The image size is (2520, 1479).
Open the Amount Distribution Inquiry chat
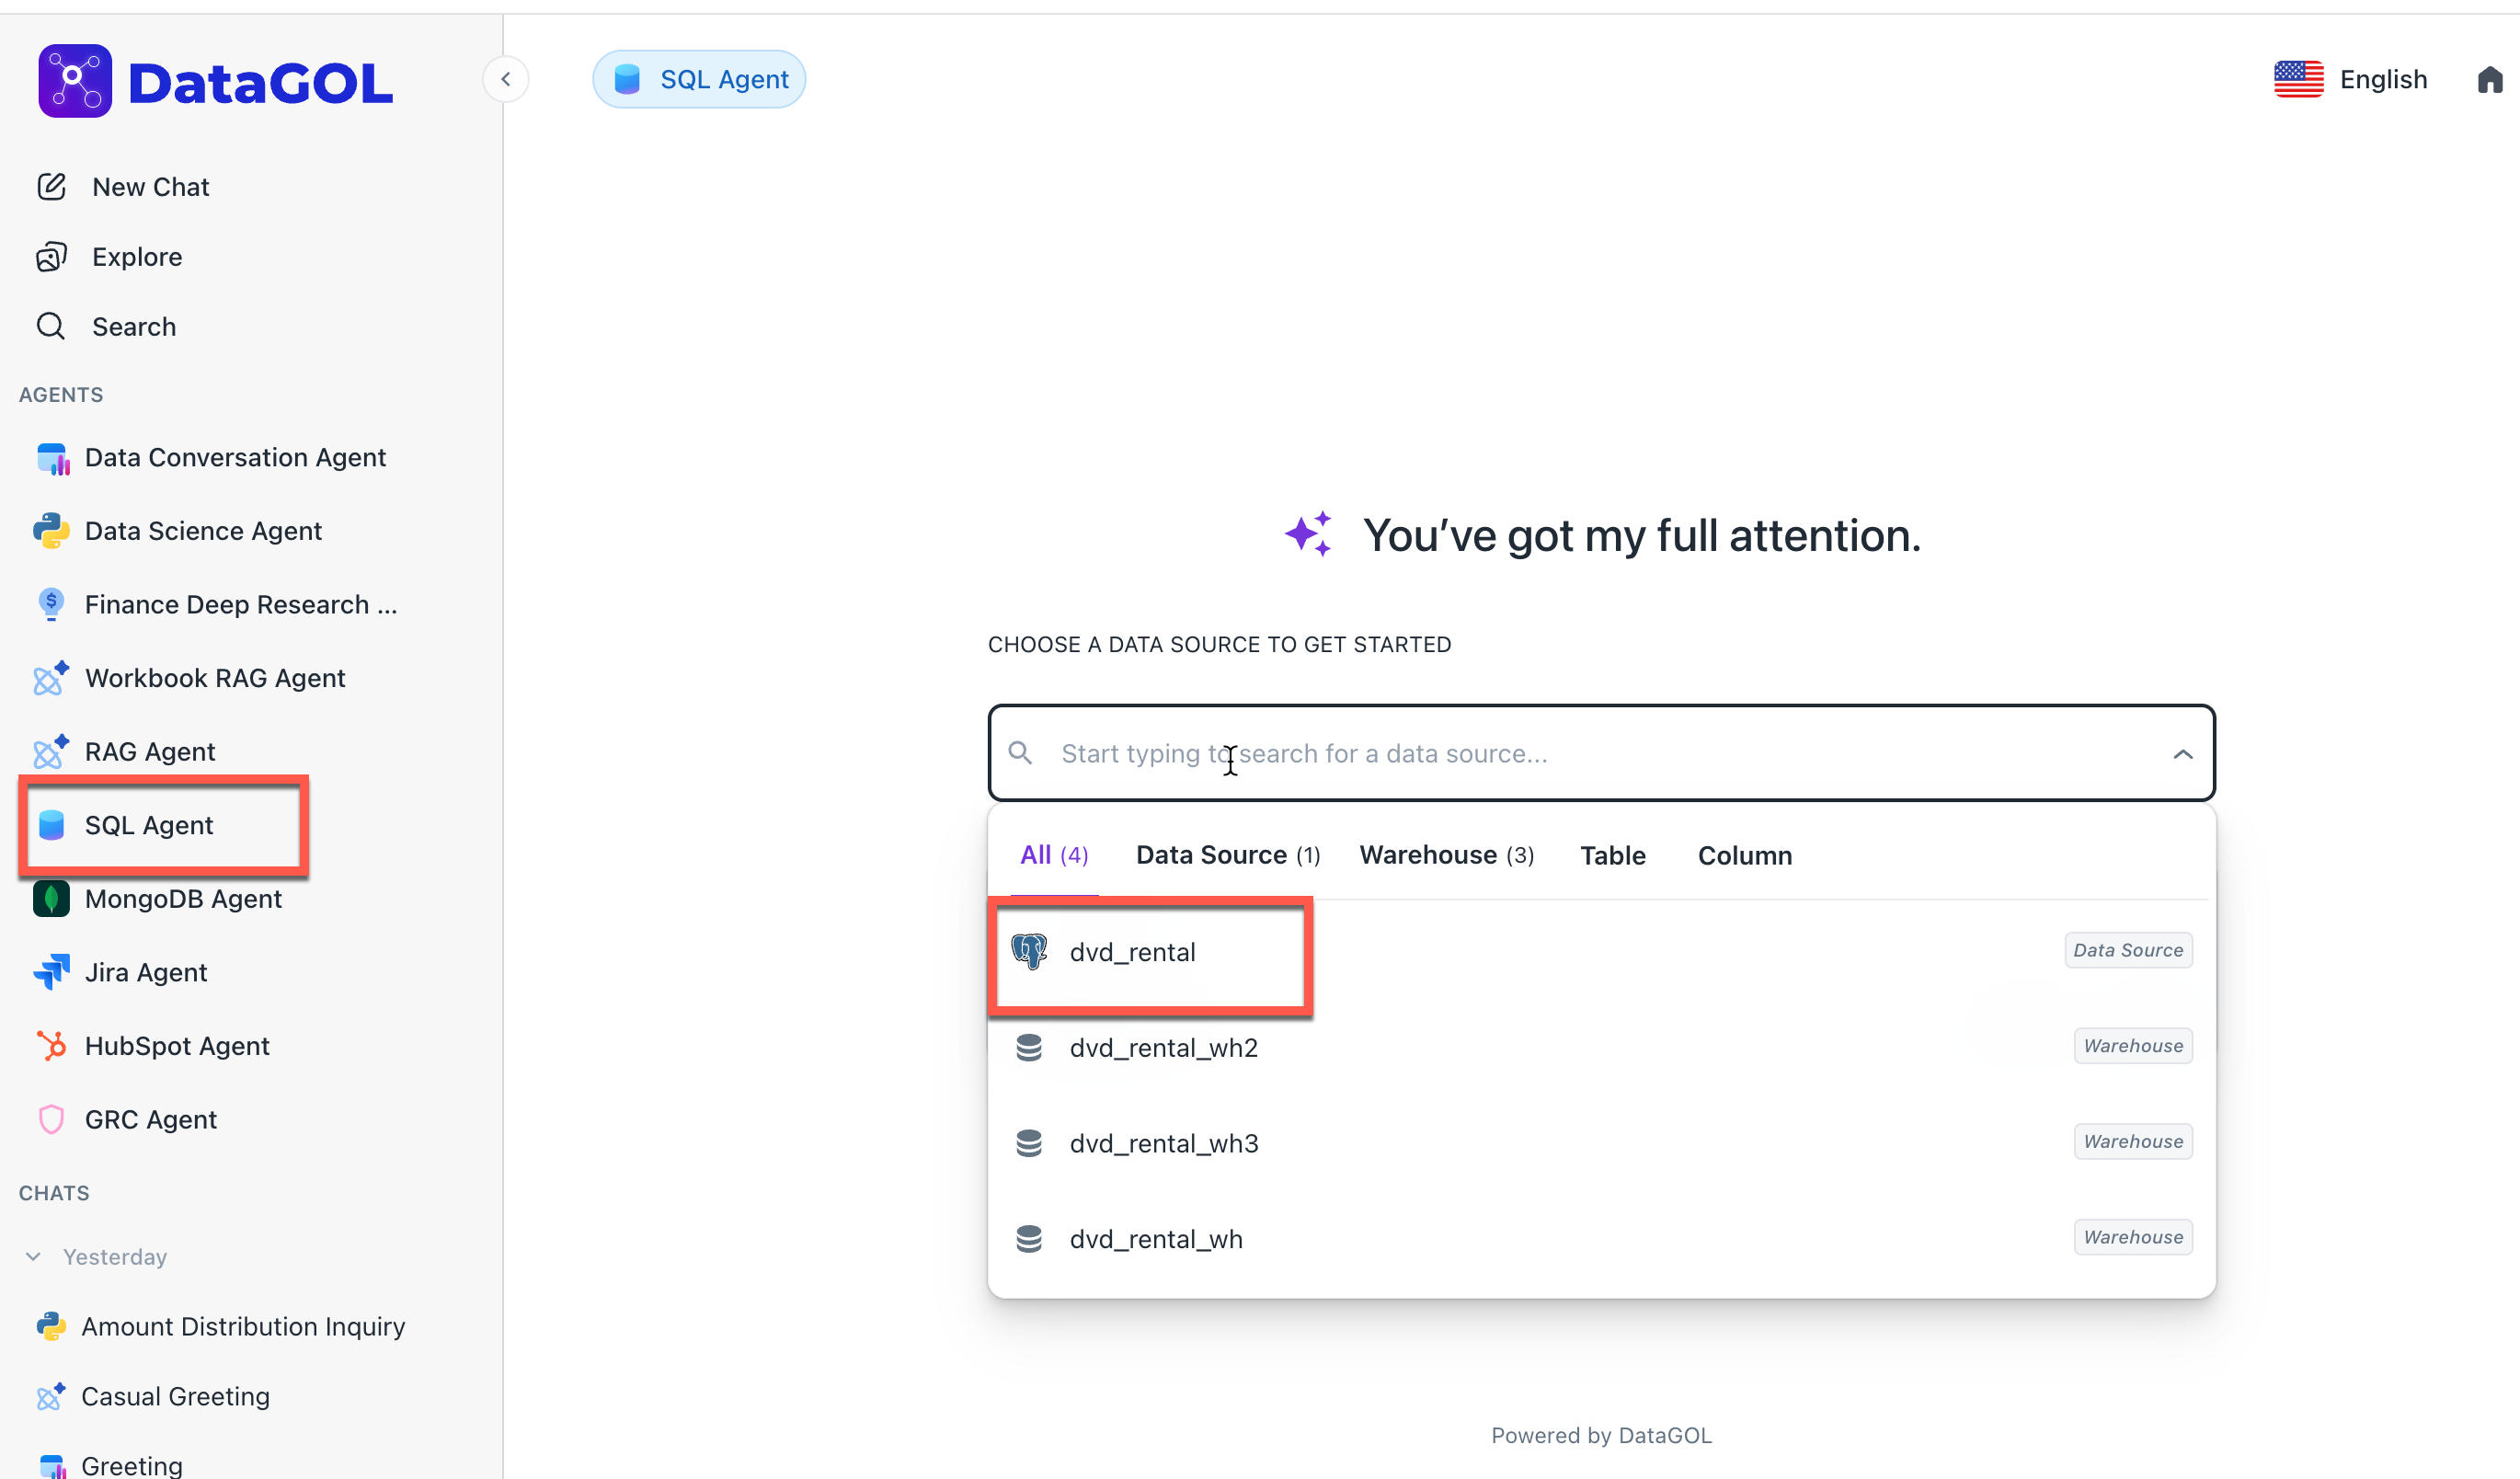tap(243, 1326)
